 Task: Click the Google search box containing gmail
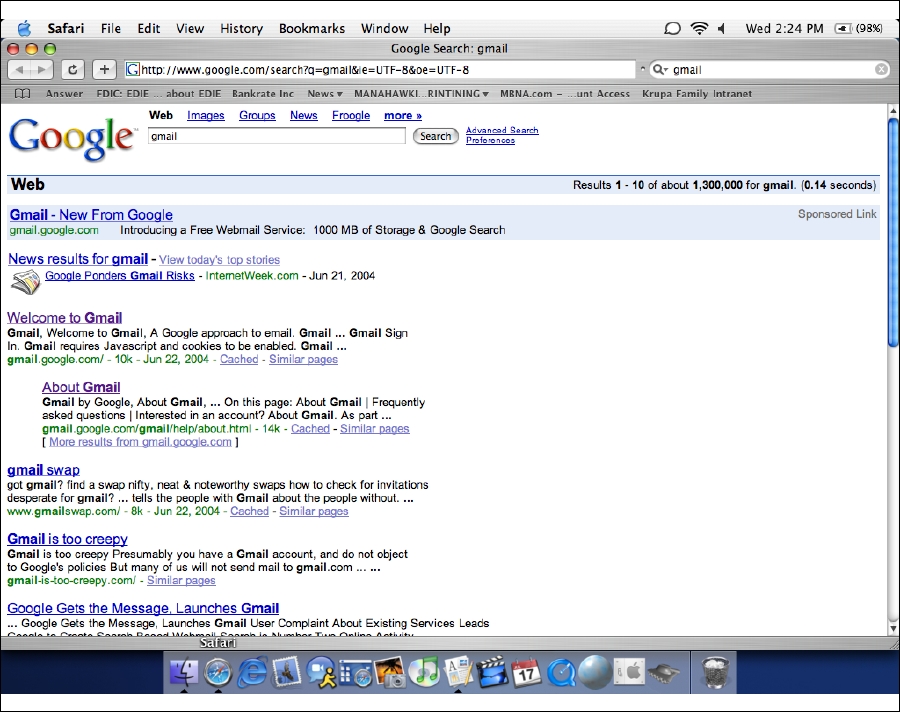(x=277, y=136)
